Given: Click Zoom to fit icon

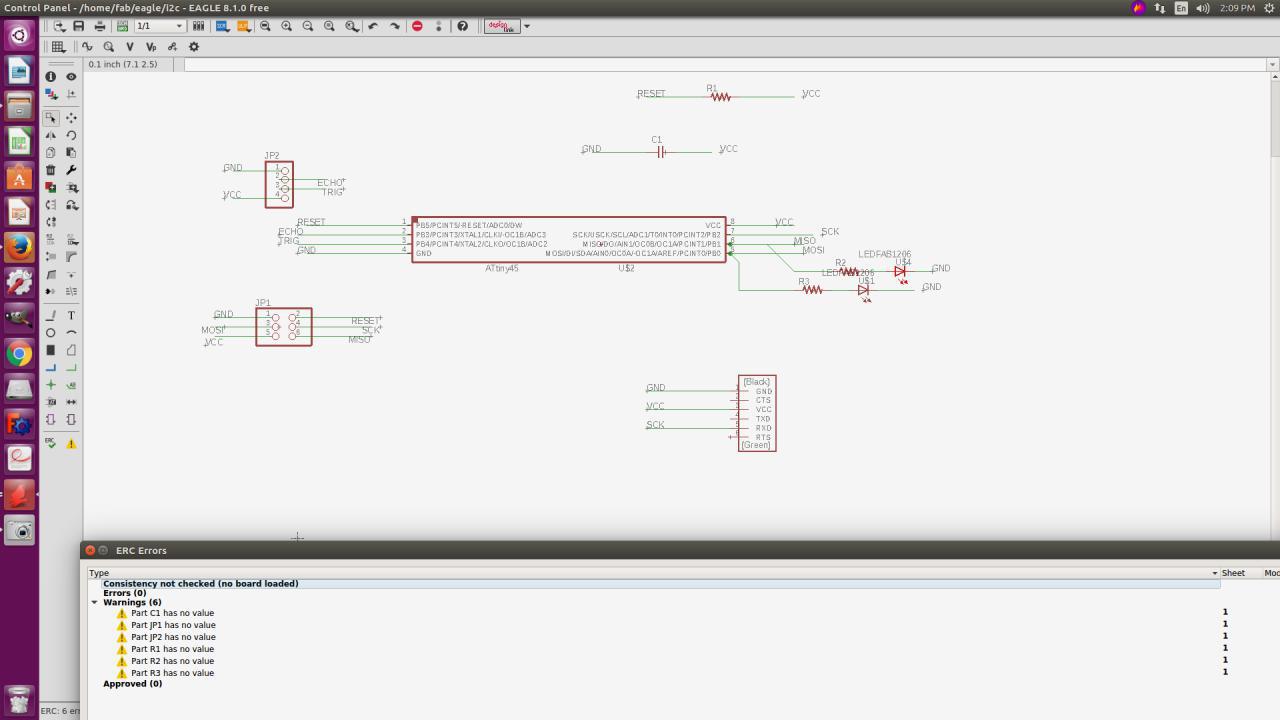Looking at the screenshot, I should [x=265, y=26].
